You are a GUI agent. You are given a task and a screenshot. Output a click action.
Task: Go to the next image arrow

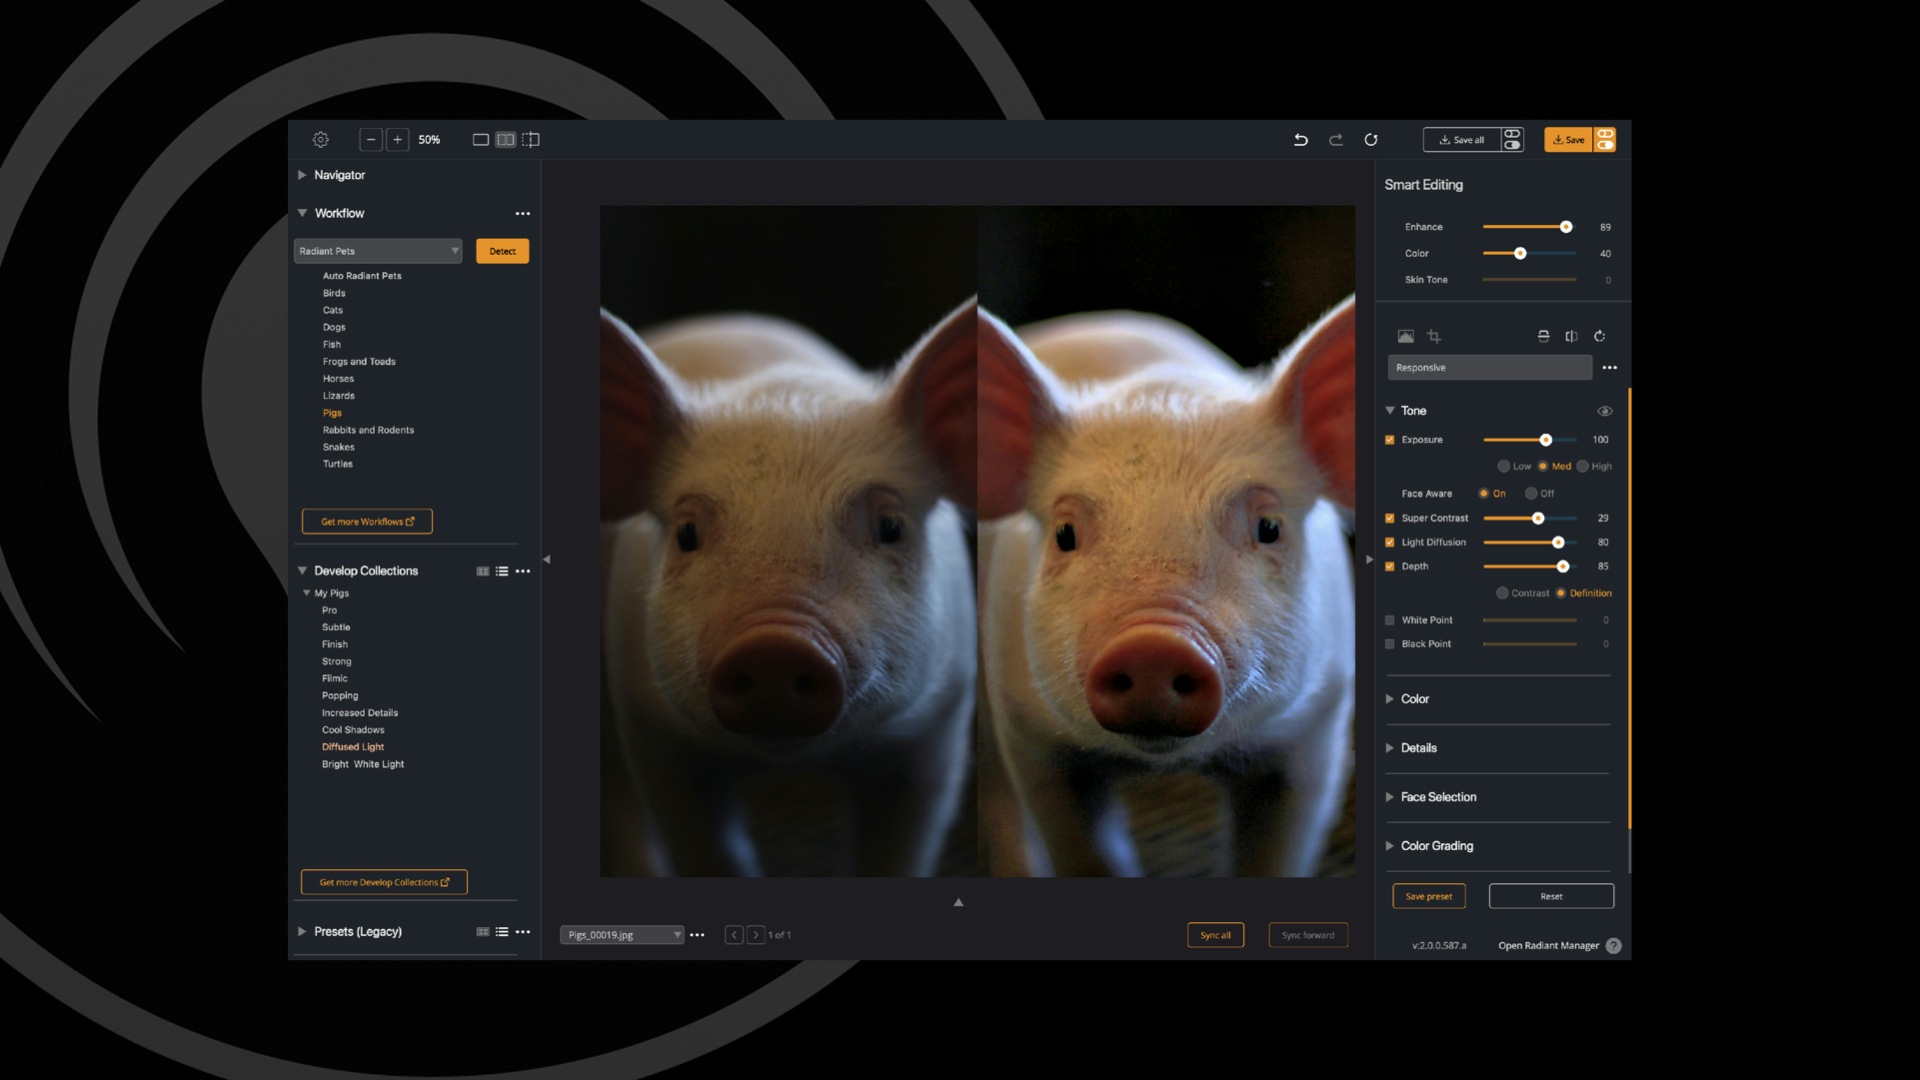coord(756,935)
